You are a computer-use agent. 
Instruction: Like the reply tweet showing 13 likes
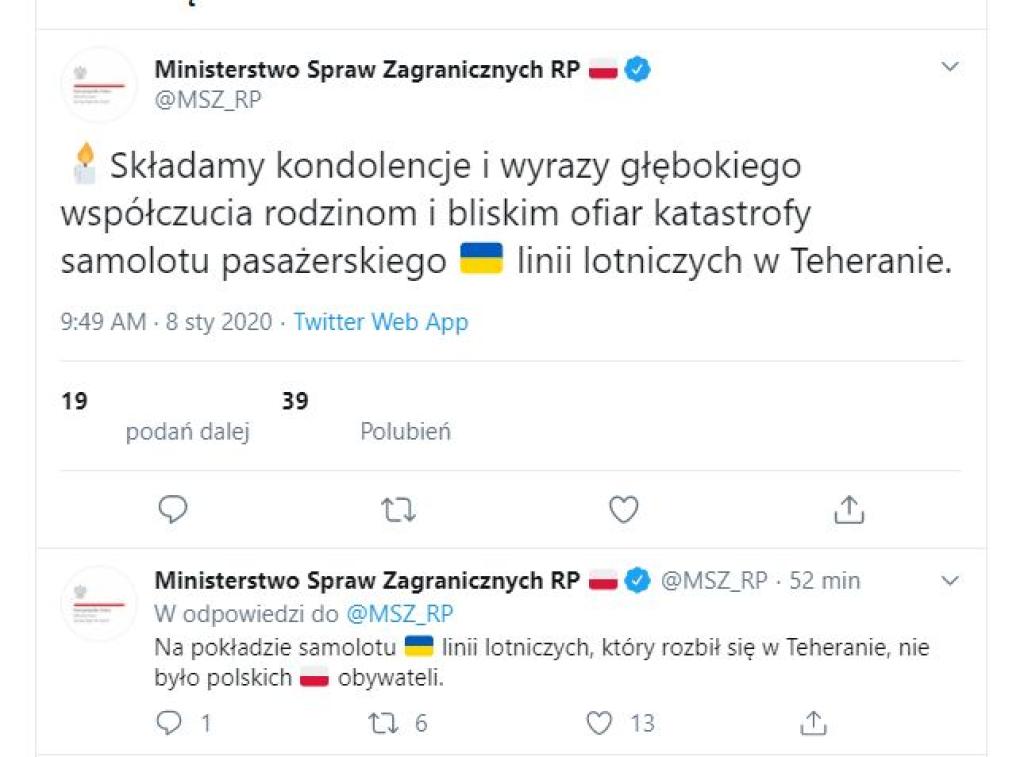click(599, 722)
